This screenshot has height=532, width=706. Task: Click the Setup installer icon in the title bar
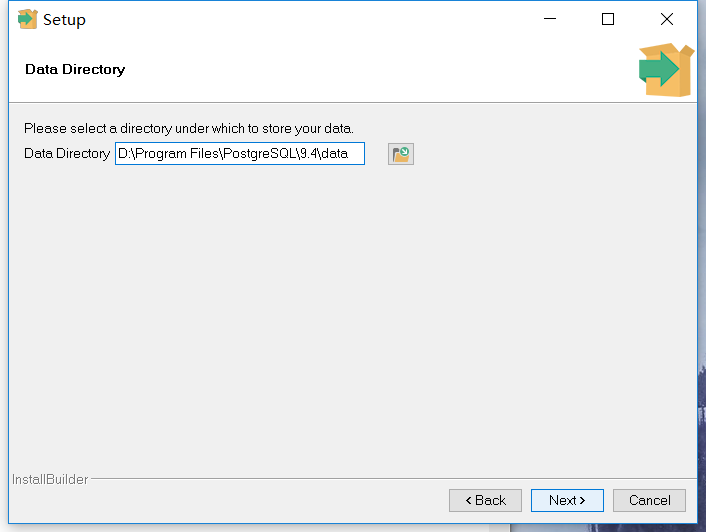pyautogui.click(x=27, y=19)
